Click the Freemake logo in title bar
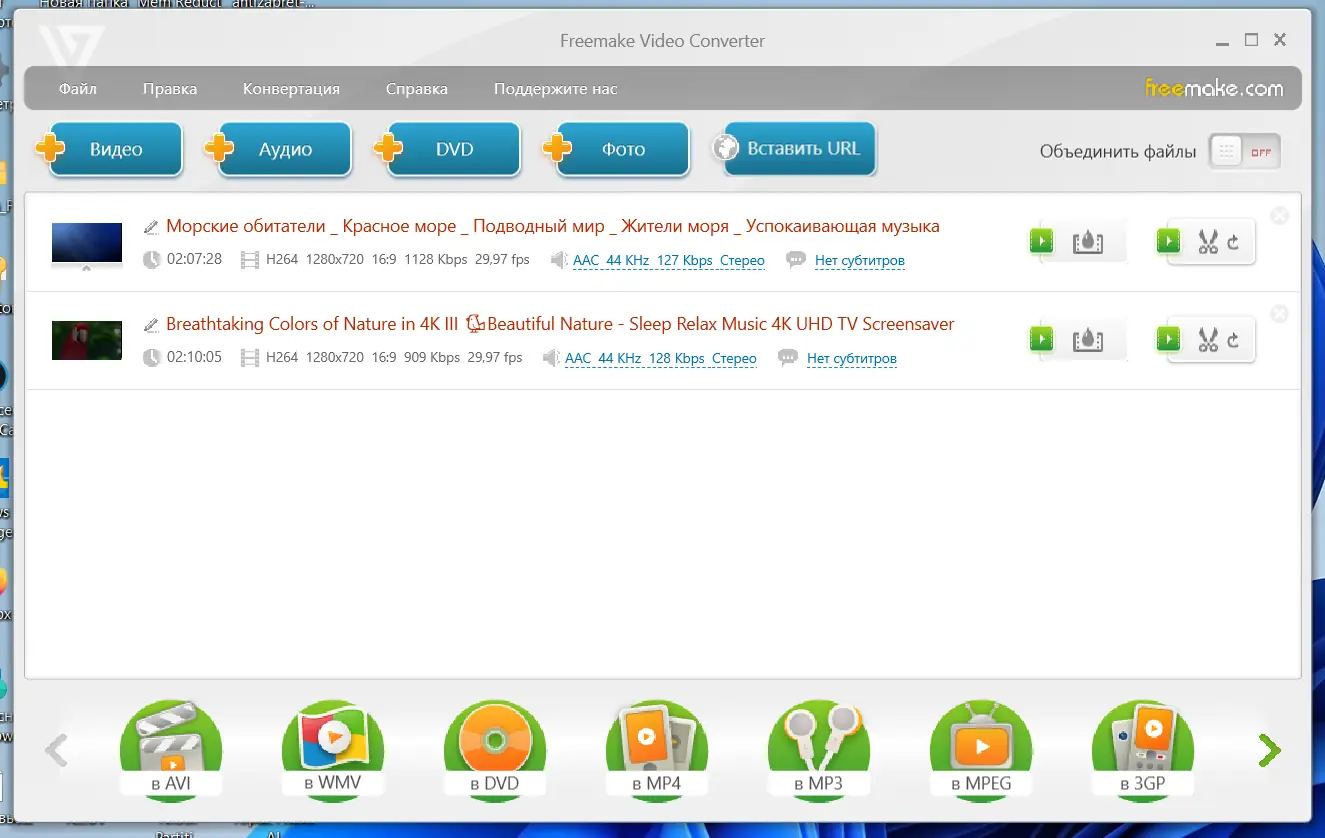This screenshot has height=838, width=1325. click(72, 45)
